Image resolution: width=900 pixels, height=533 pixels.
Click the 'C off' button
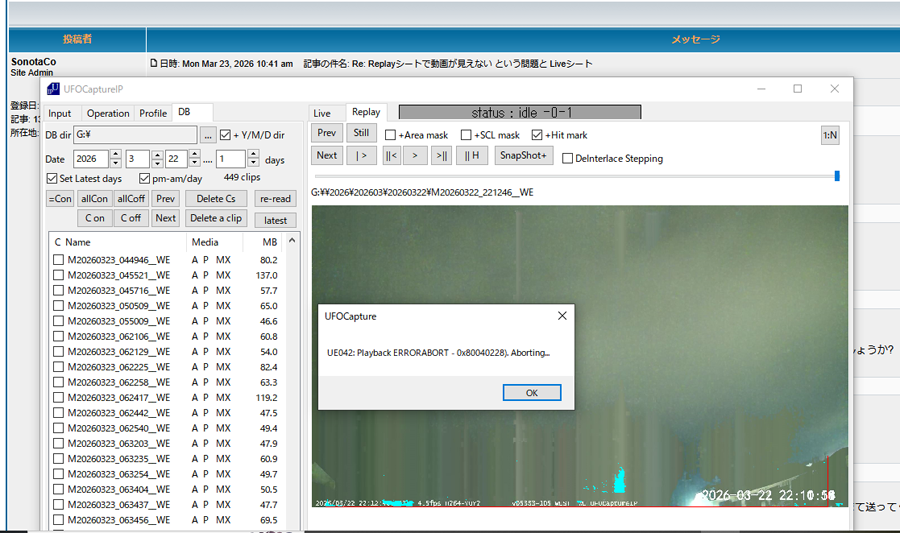point(131,218)
